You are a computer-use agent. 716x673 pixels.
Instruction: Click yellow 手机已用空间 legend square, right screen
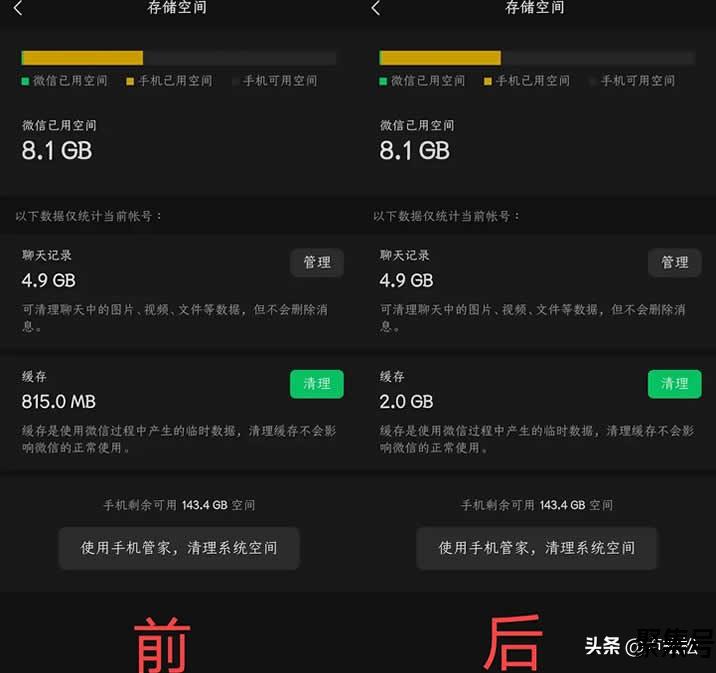click(x=488, y=81)
